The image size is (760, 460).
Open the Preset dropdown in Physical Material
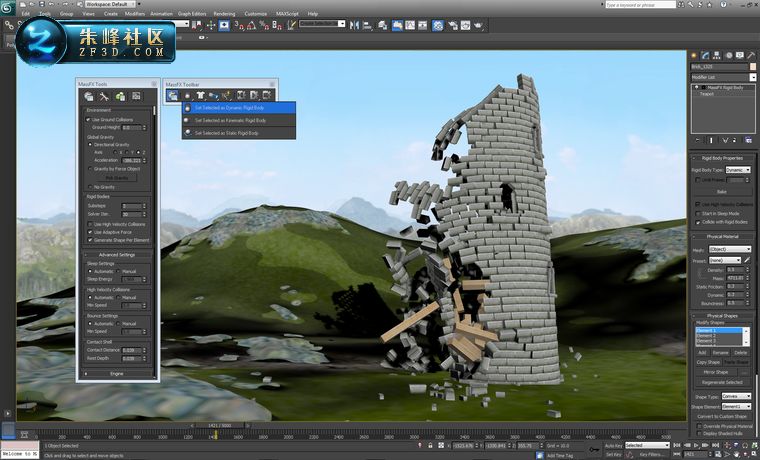[725, 260]
